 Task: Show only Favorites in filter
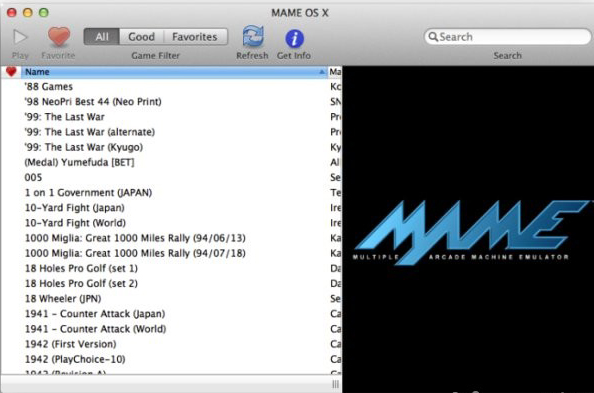pos(195,37)
